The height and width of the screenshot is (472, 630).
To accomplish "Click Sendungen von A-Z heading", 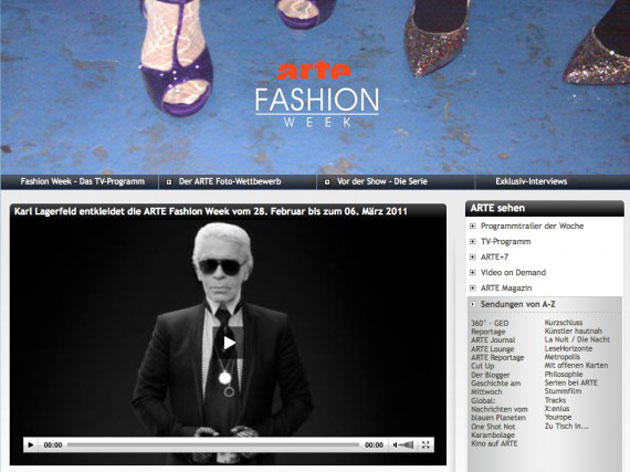I will (518, 304).
